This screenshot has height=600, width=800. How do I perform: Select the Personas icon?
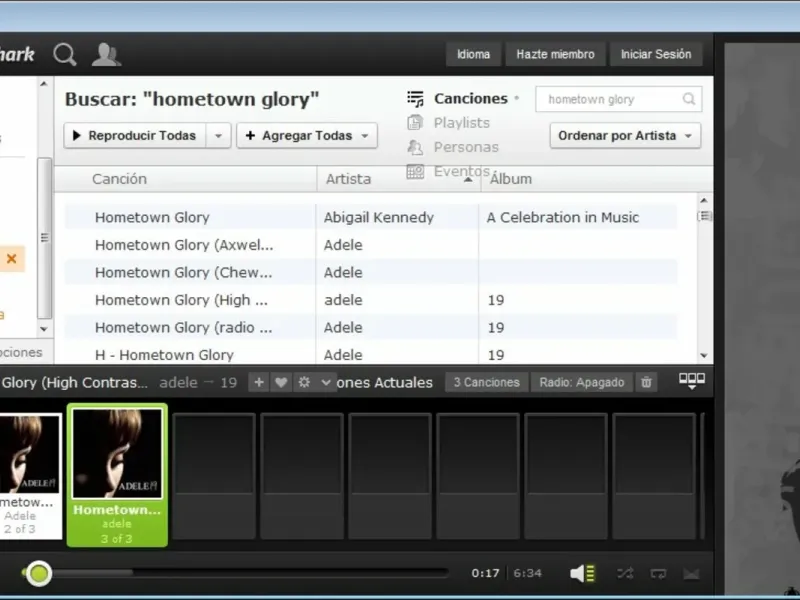click(x=415, y=147)
